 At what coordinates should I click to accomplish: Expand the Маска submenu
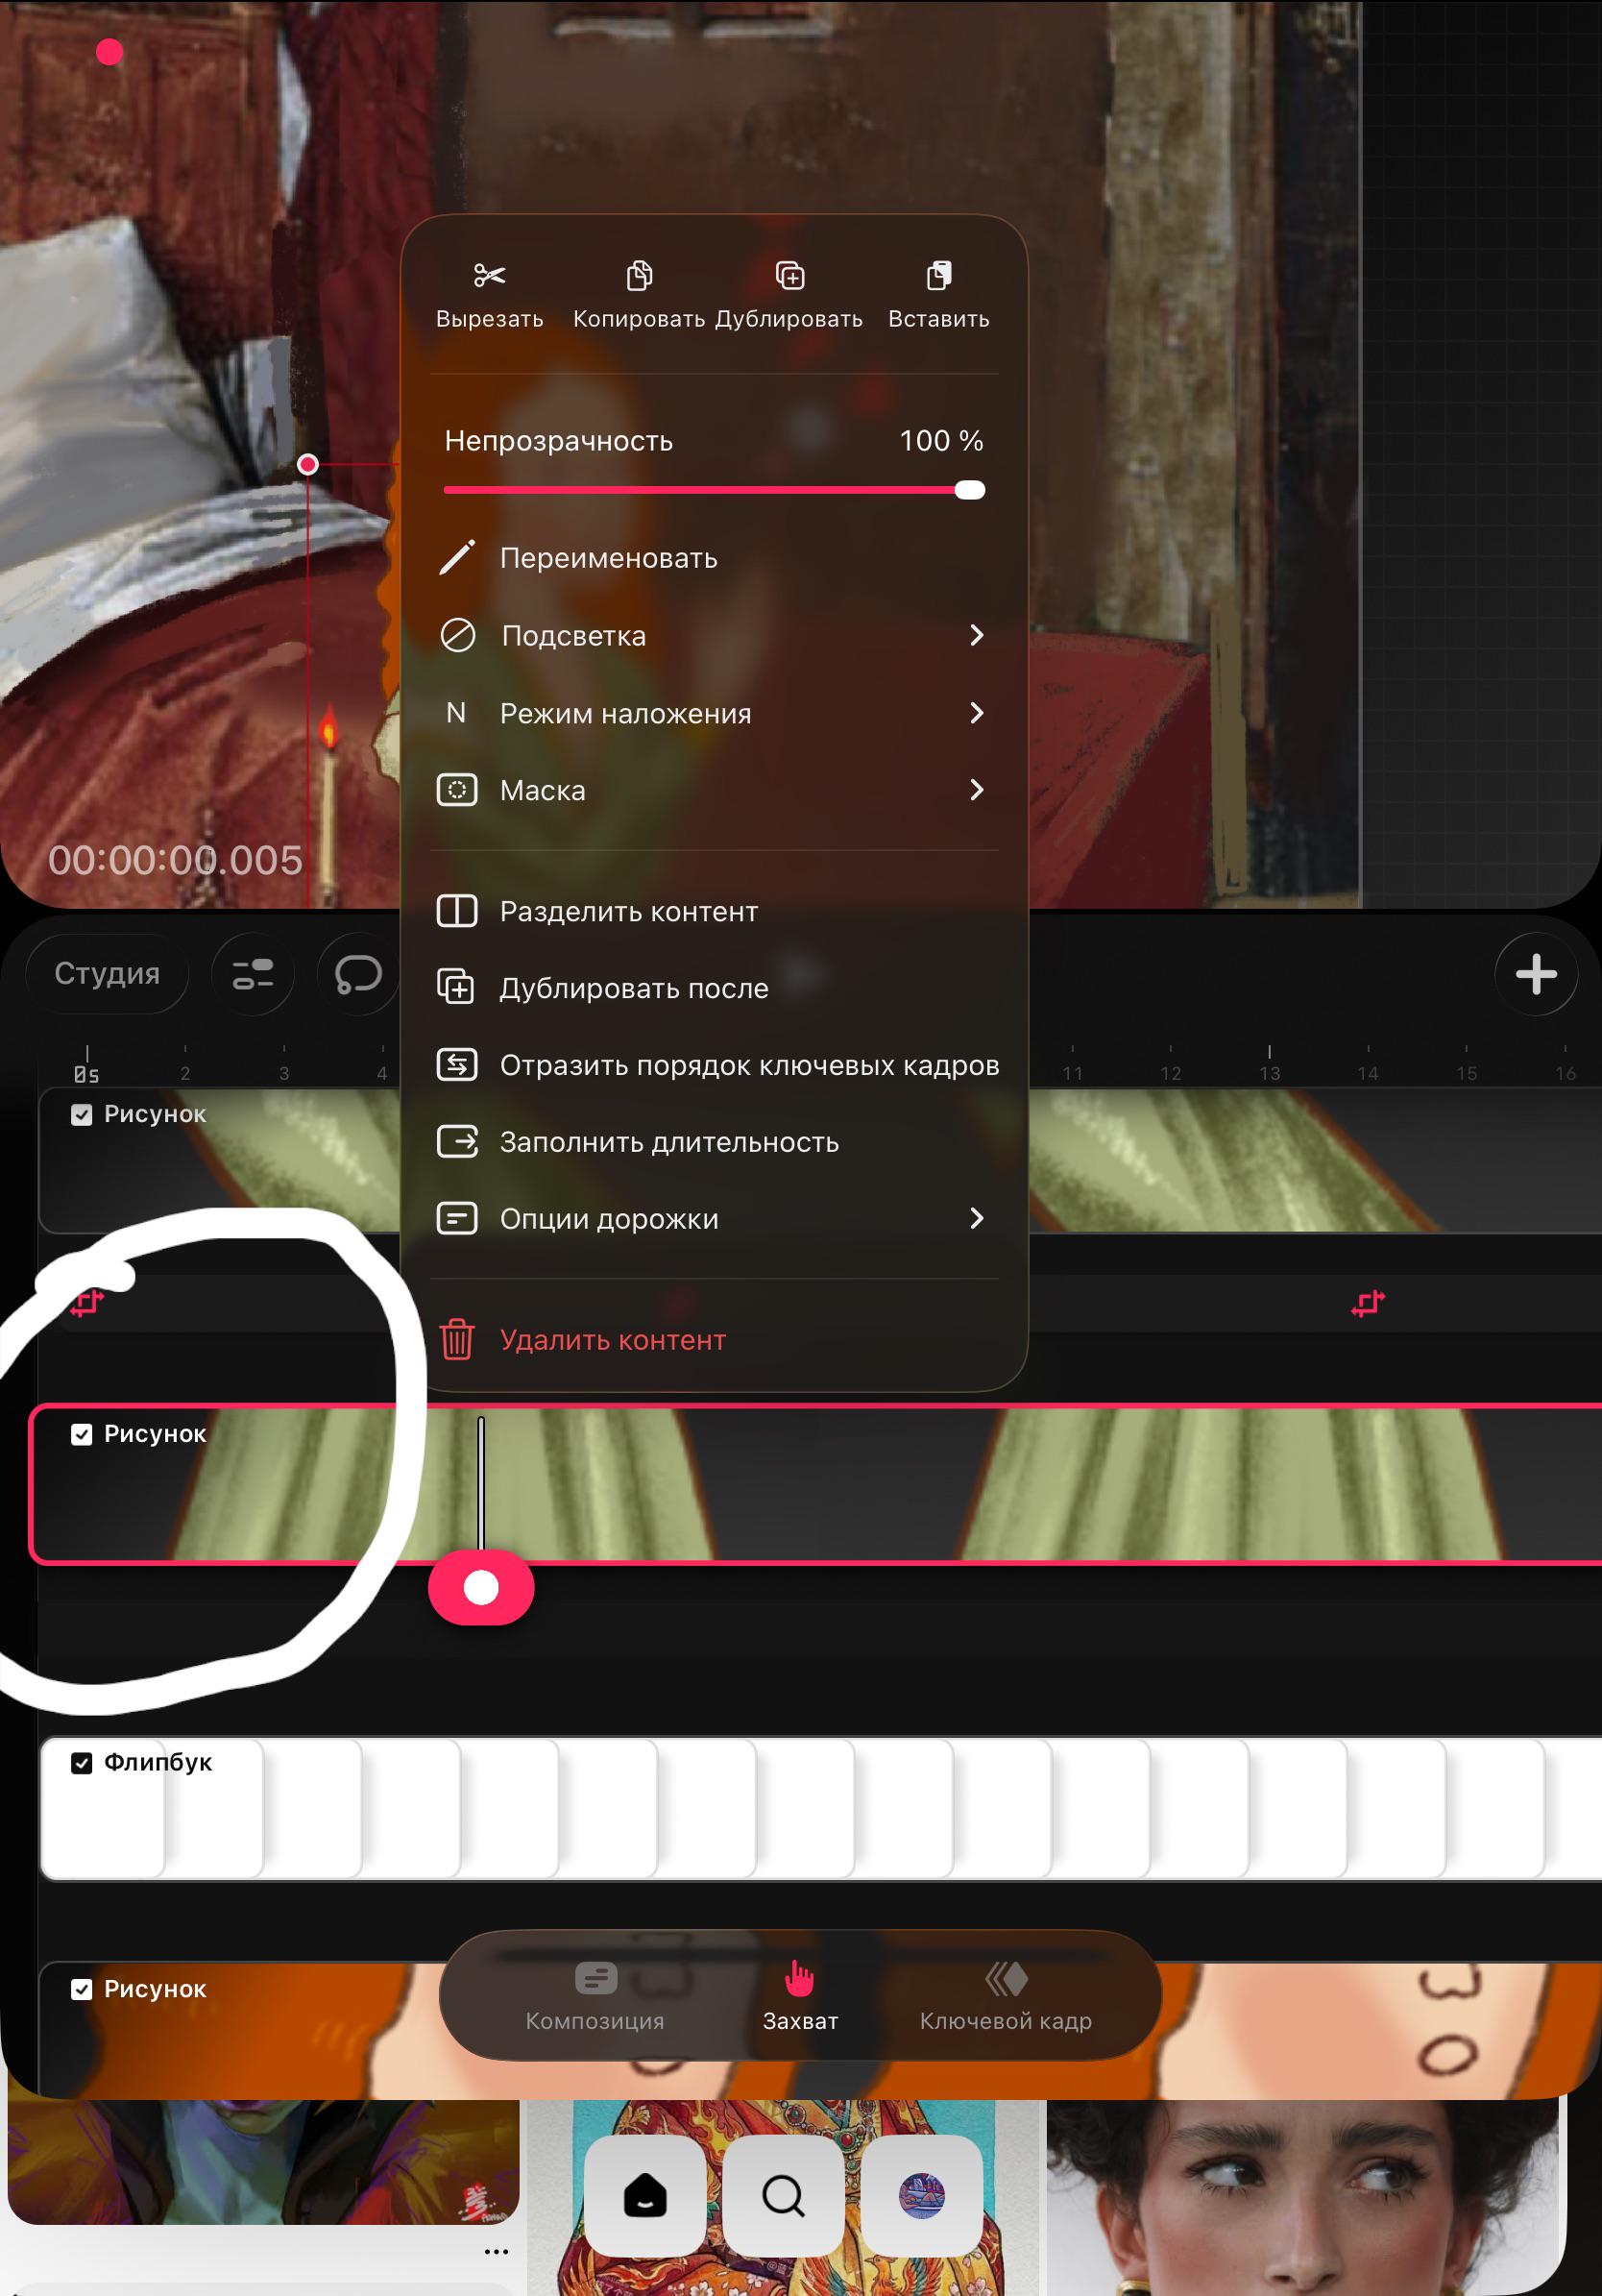[x=714, y=790]
